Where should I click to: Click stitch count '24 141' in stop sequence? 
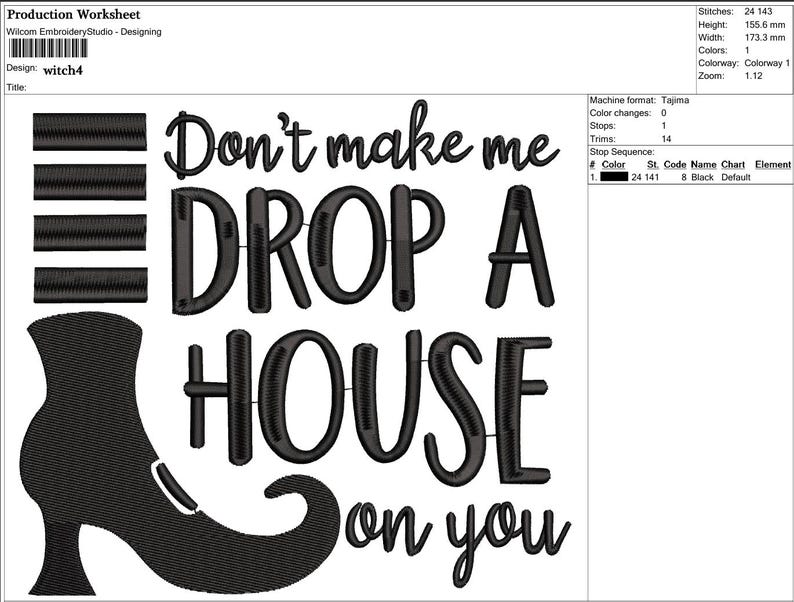point(645,177)
